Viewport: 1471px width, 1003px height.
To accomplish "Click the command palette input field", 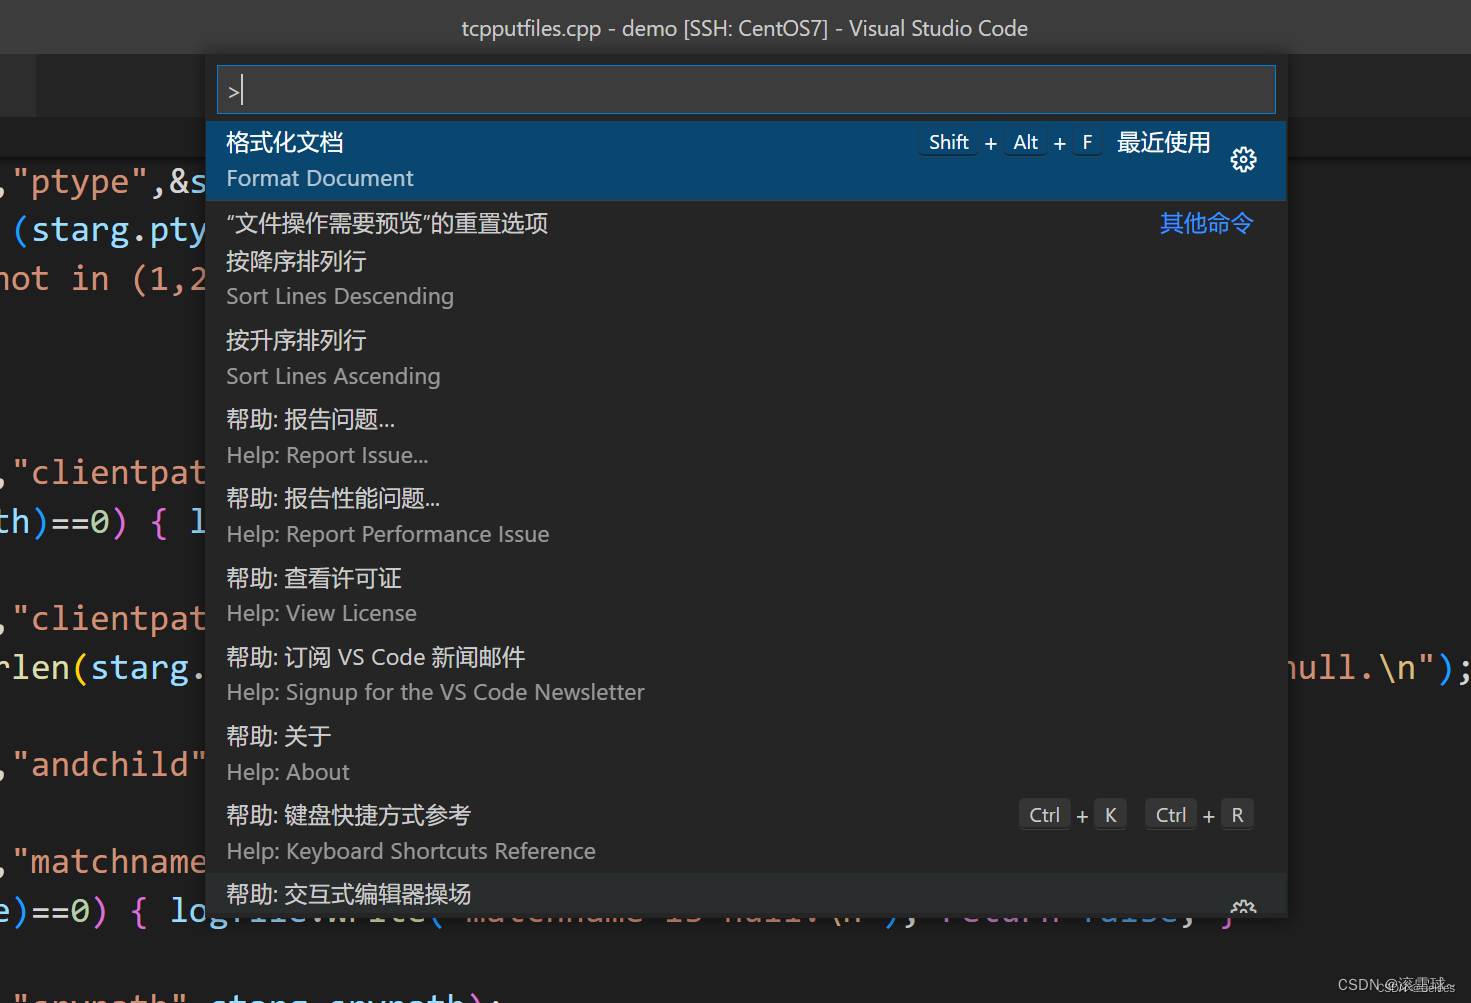I will 746,90.
